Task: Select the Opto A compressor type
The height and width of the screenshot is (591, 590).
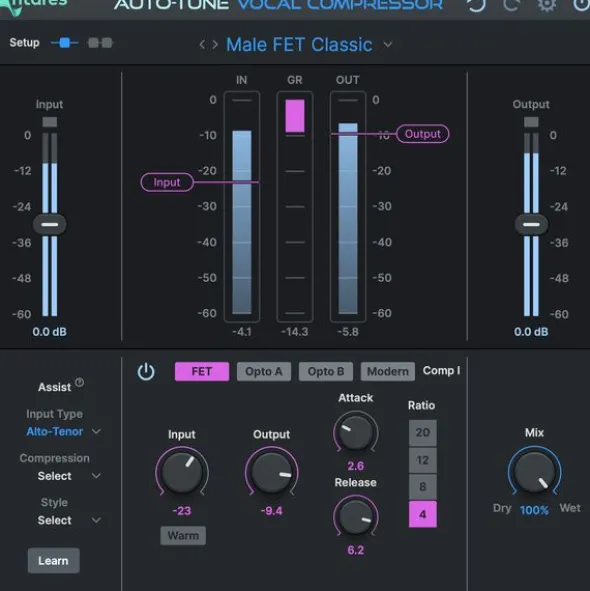Action: click(264, 372)
